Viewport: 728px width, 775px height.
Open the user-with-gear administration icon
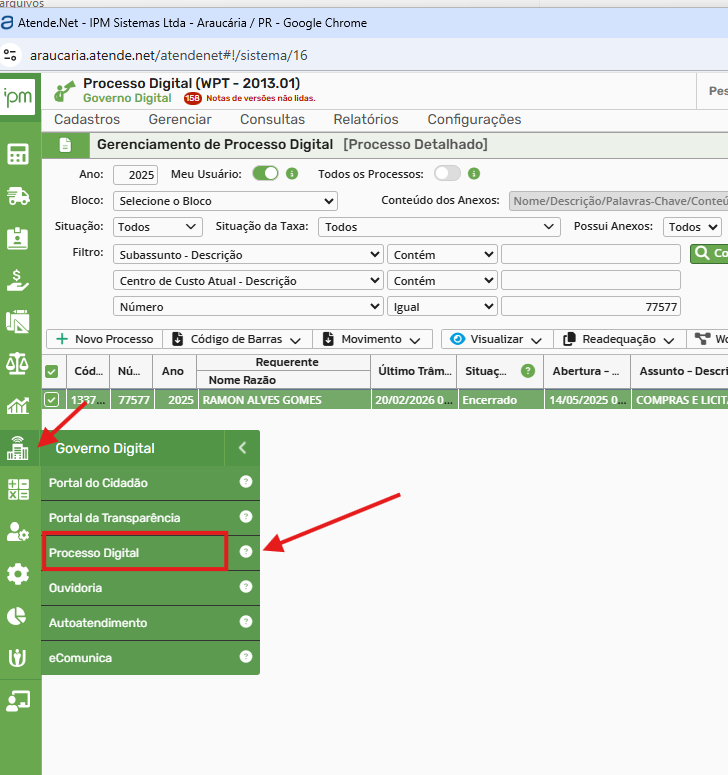18,532
